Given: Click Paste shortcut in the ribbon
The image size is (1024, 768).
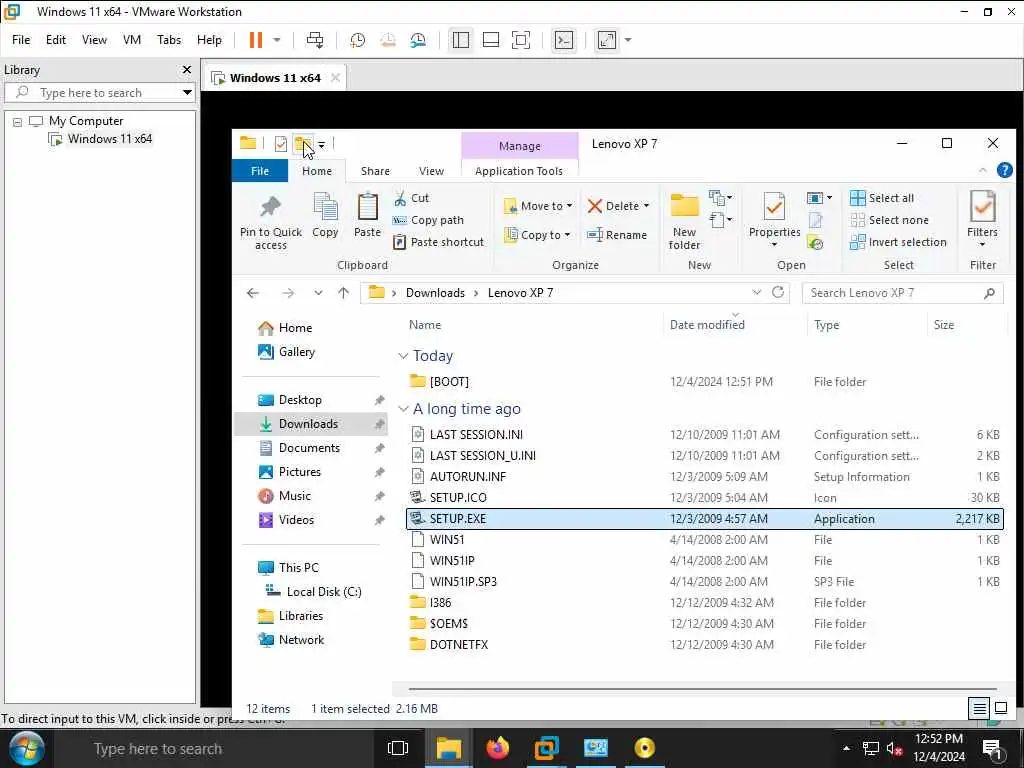Looking at the screenshot, I should [439, 242].
